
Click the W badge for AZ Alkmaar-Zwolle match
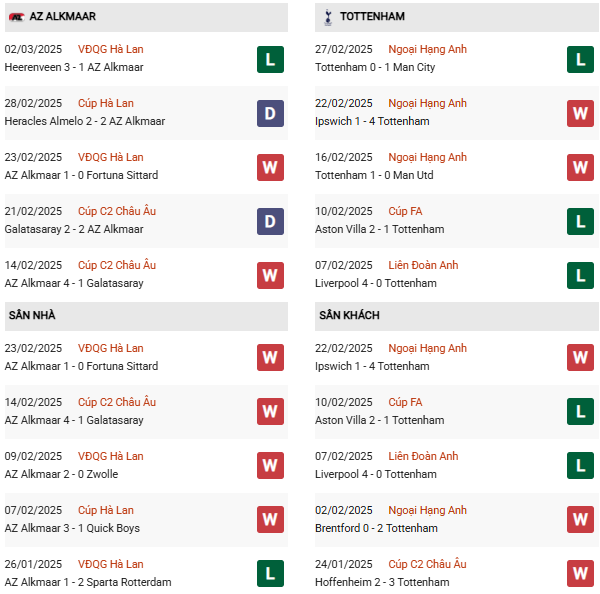click(x=270, y=466)
